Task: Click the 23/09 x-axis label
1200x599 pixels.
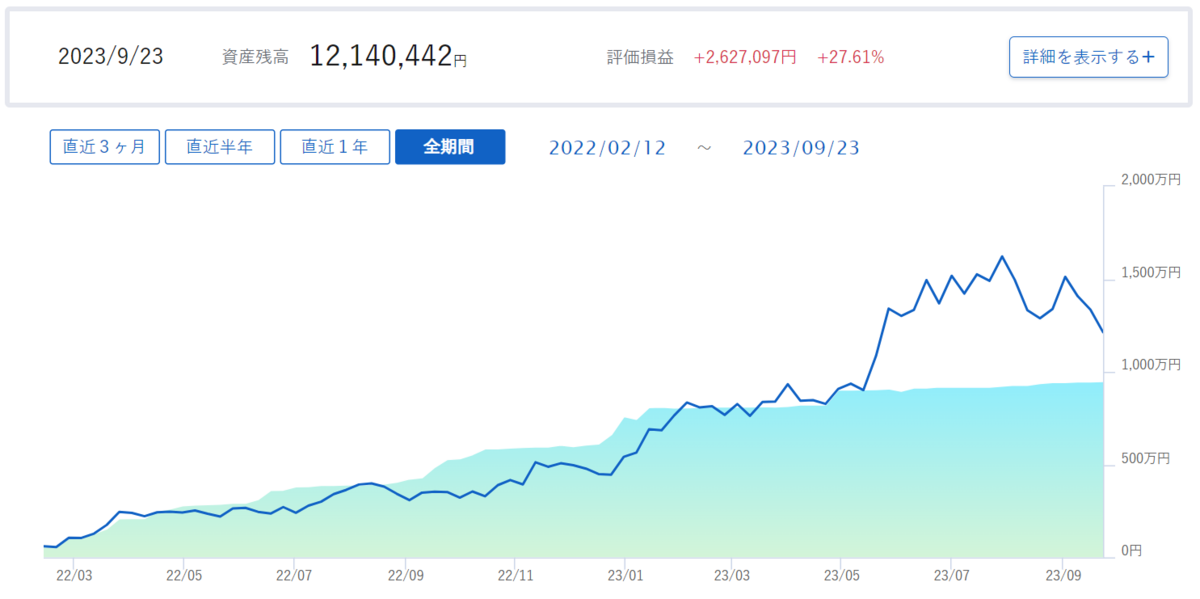Action: click(x=1062, y=576)
